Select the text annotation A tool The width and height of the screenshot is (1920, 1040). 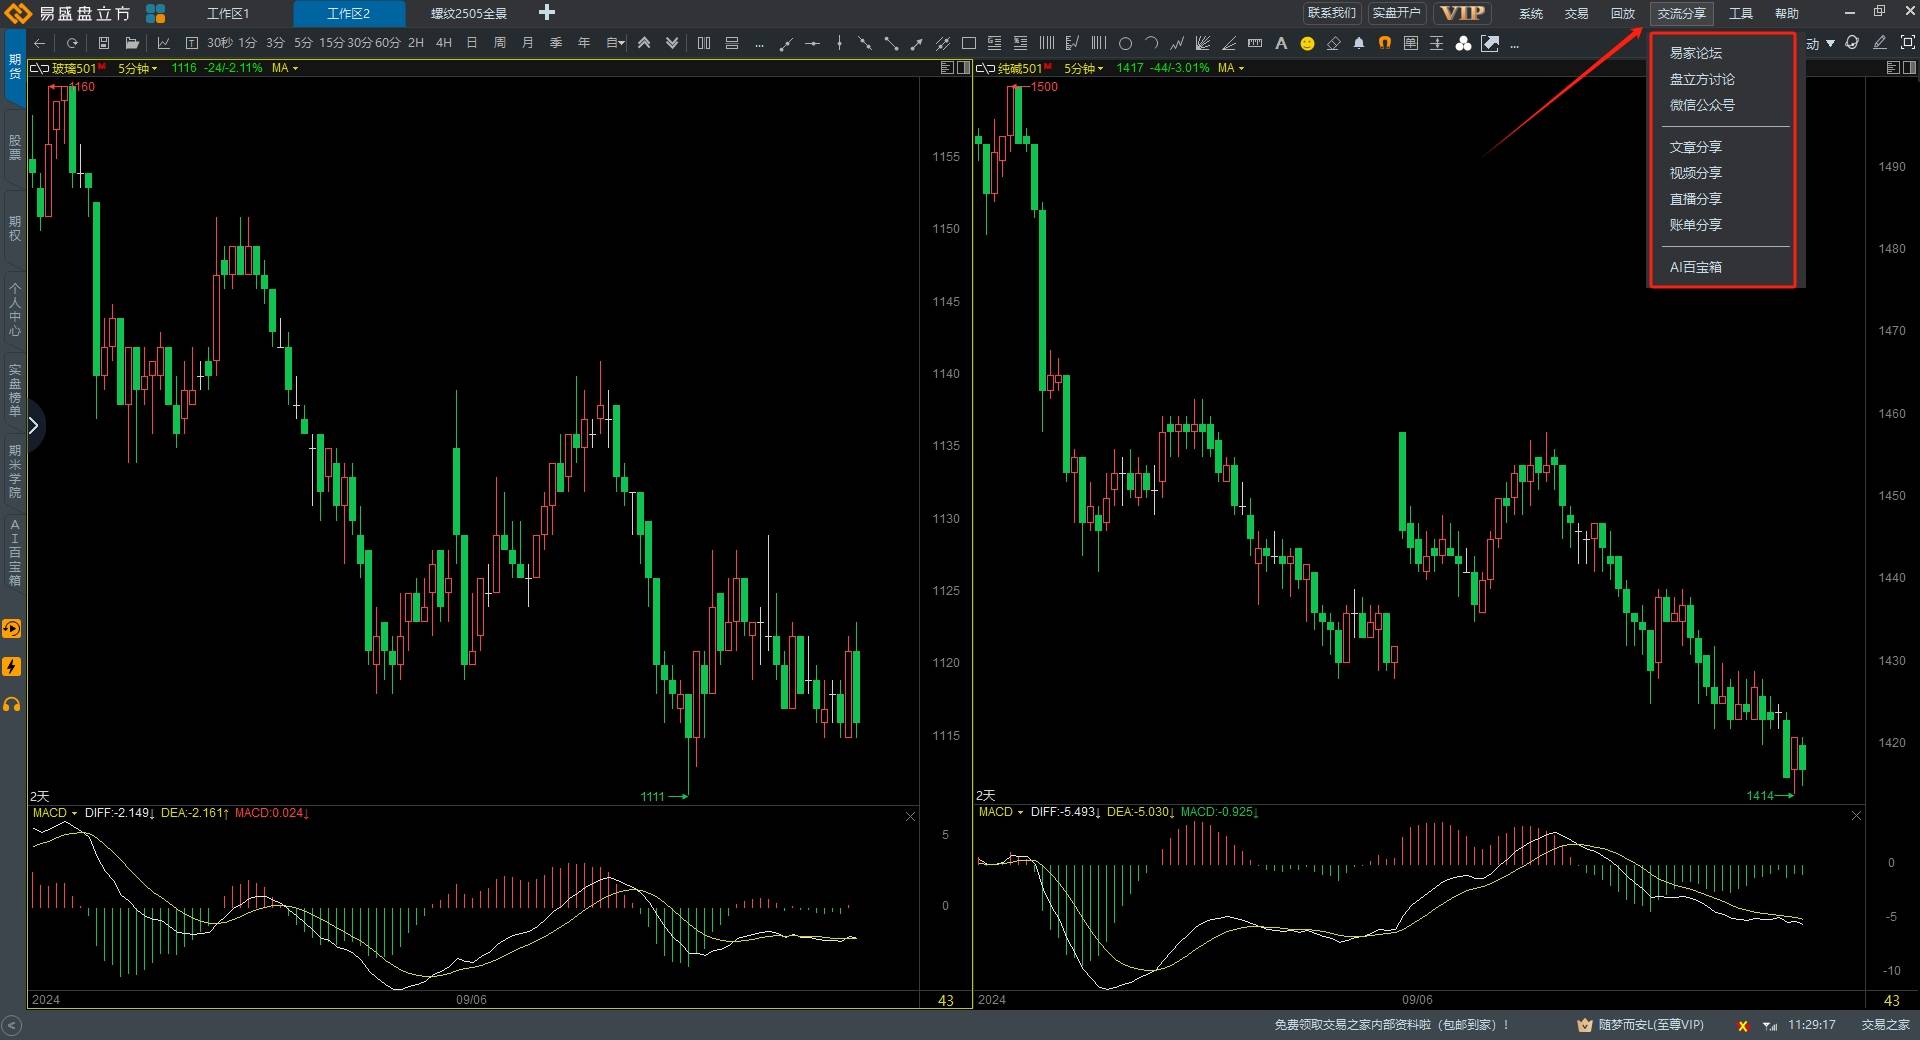(1281, 43)
